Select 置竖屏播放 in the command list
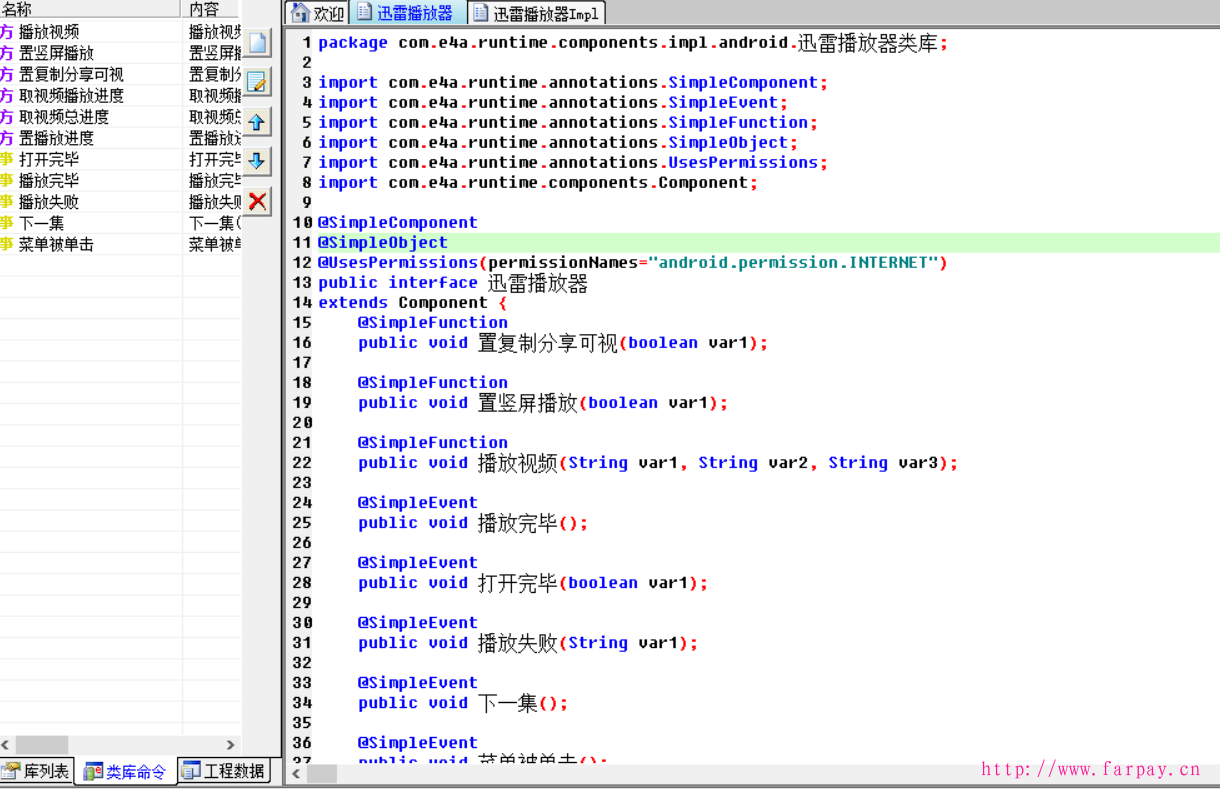This screenshot has width=1220, height=796. pyautogui.click(x=57, y=53)
